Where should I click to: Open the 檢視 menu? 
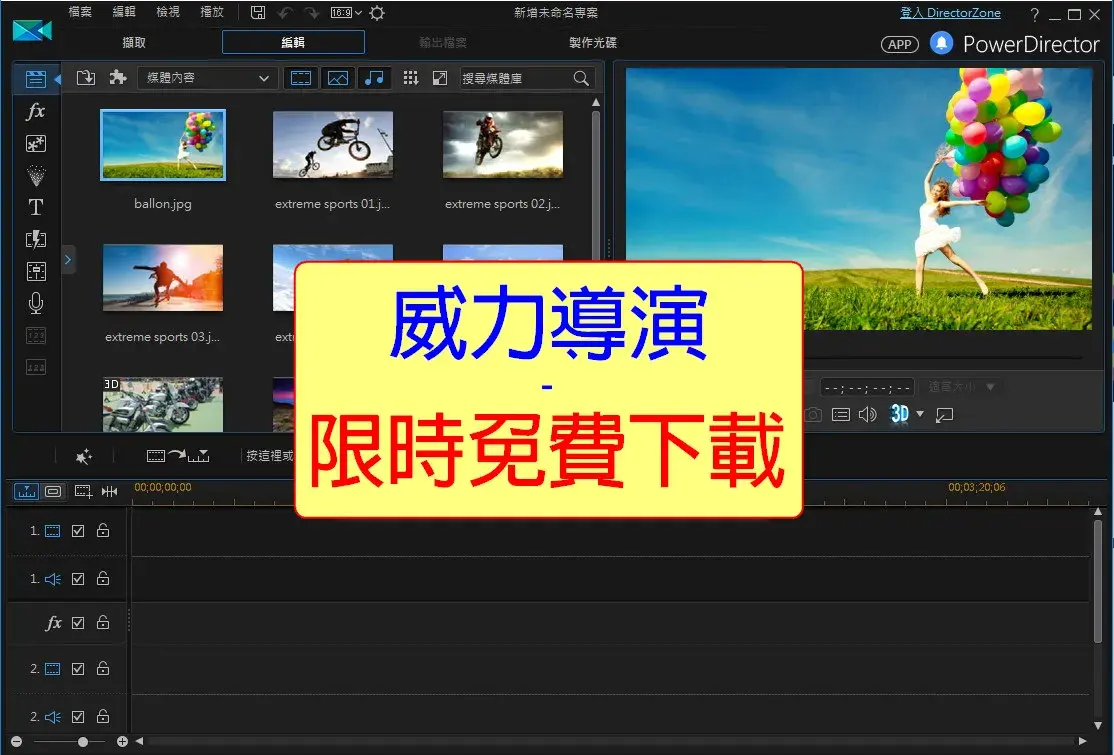point(168,12)
